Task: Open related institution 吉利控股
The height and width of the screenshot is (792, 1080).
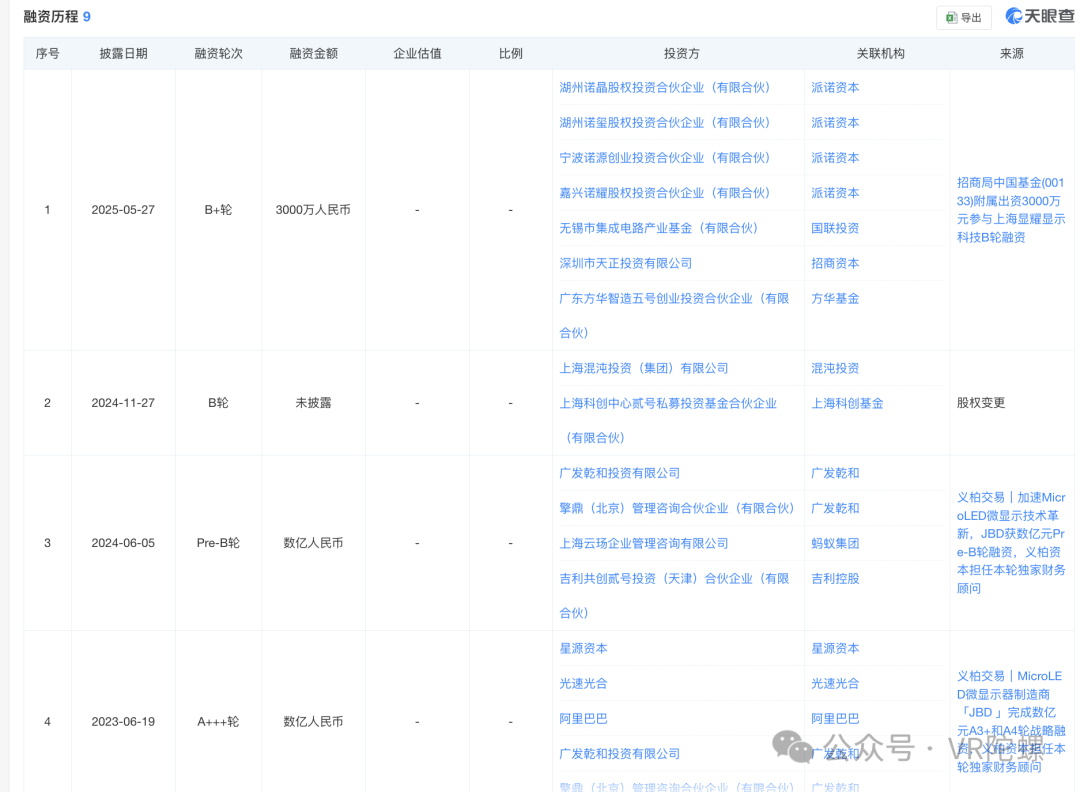Action: point(835,579)
